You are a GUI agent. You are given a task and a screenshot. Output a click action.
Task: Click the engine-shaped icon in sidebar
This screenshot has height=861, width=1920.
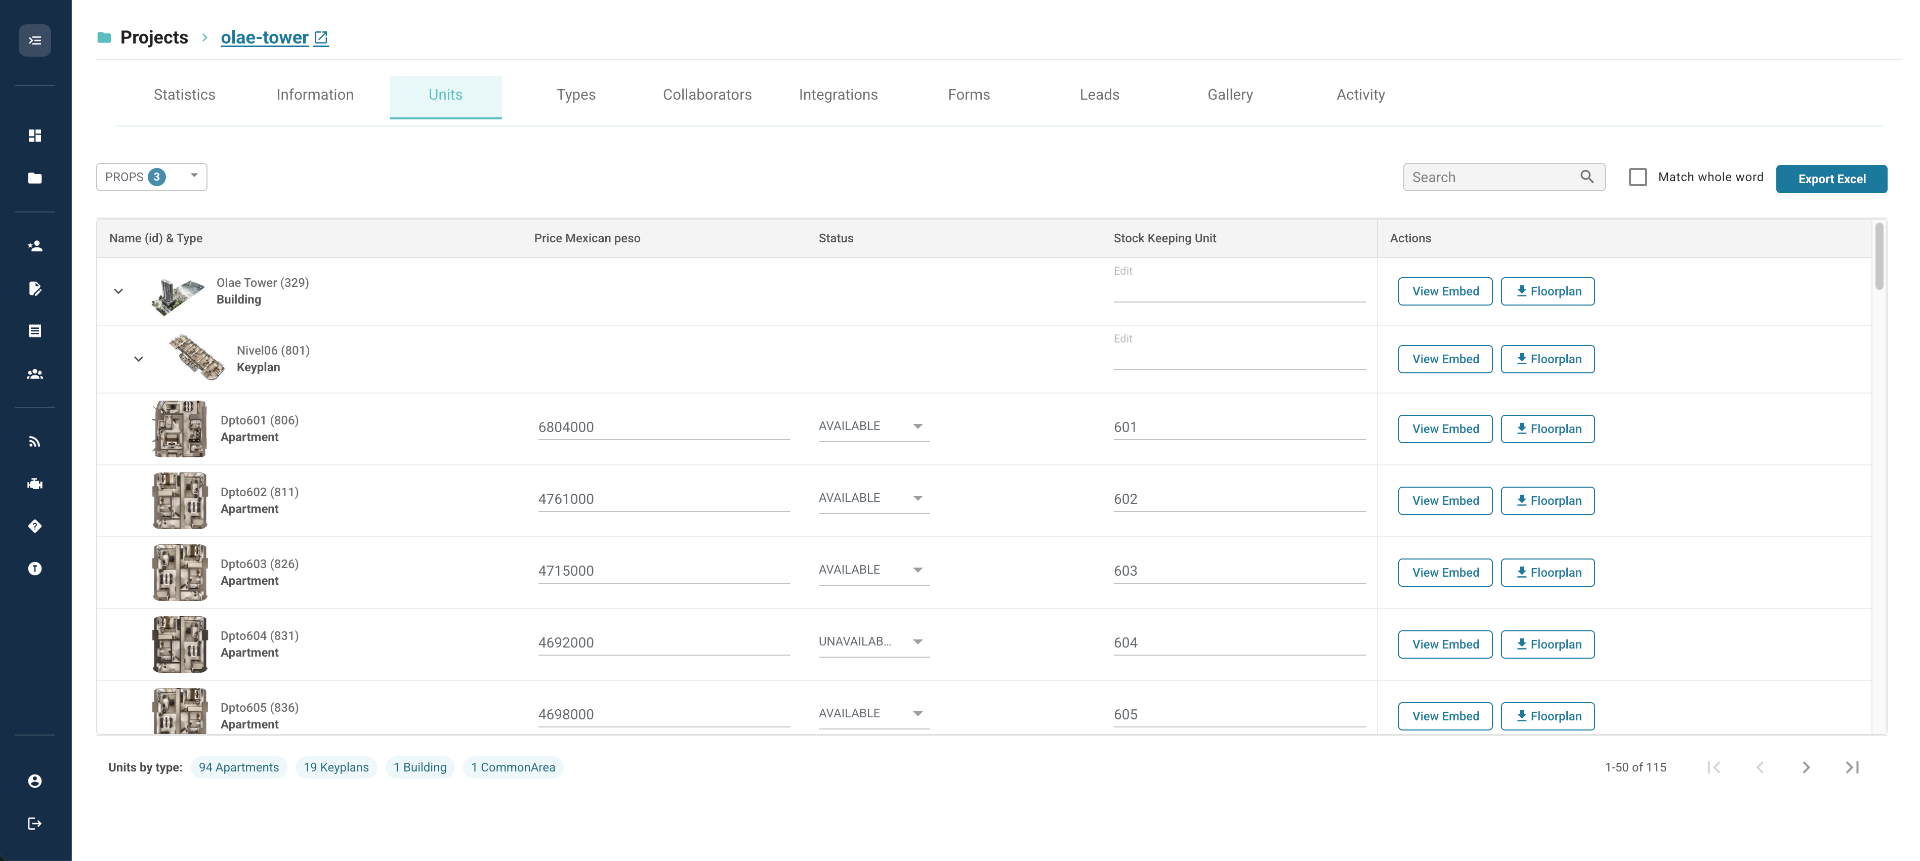coord(35,484)
